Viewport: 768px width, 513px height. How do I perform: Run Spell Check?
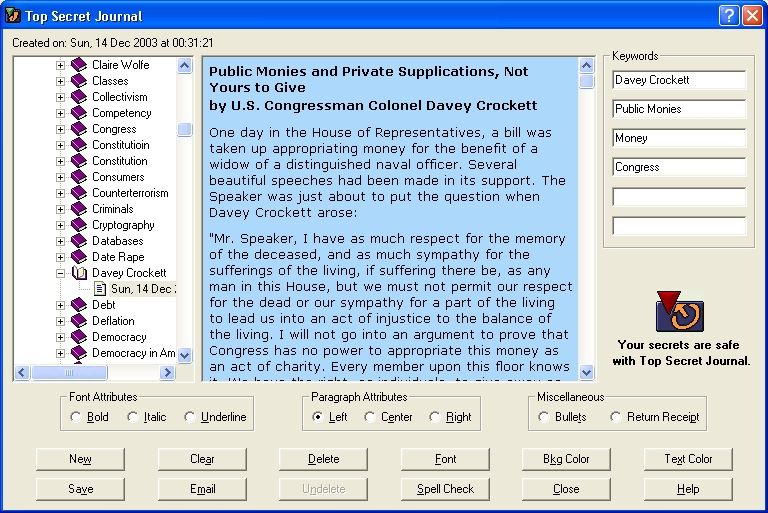[445, 489]
